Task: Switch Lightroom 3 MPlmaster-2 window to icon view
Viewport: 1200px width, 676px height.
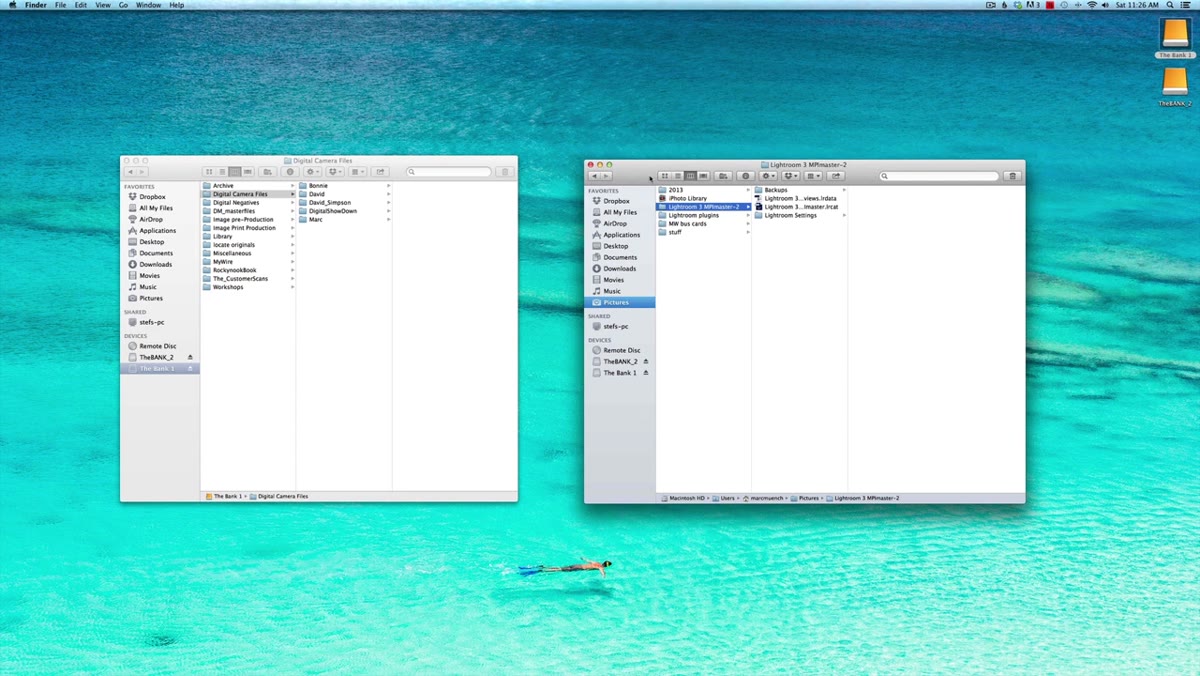Action: coord(665,176)
